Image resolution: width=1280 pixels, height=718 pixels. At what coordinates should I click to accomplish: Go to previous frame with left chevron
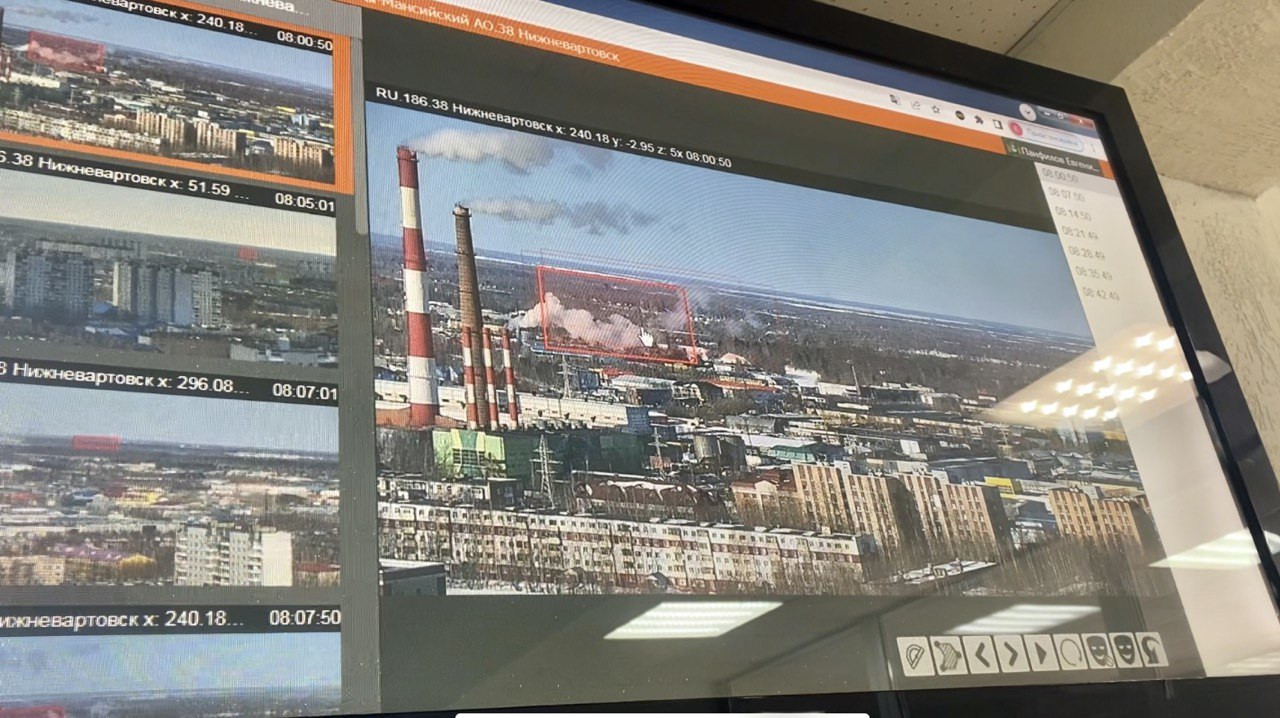tap(979, 653)
